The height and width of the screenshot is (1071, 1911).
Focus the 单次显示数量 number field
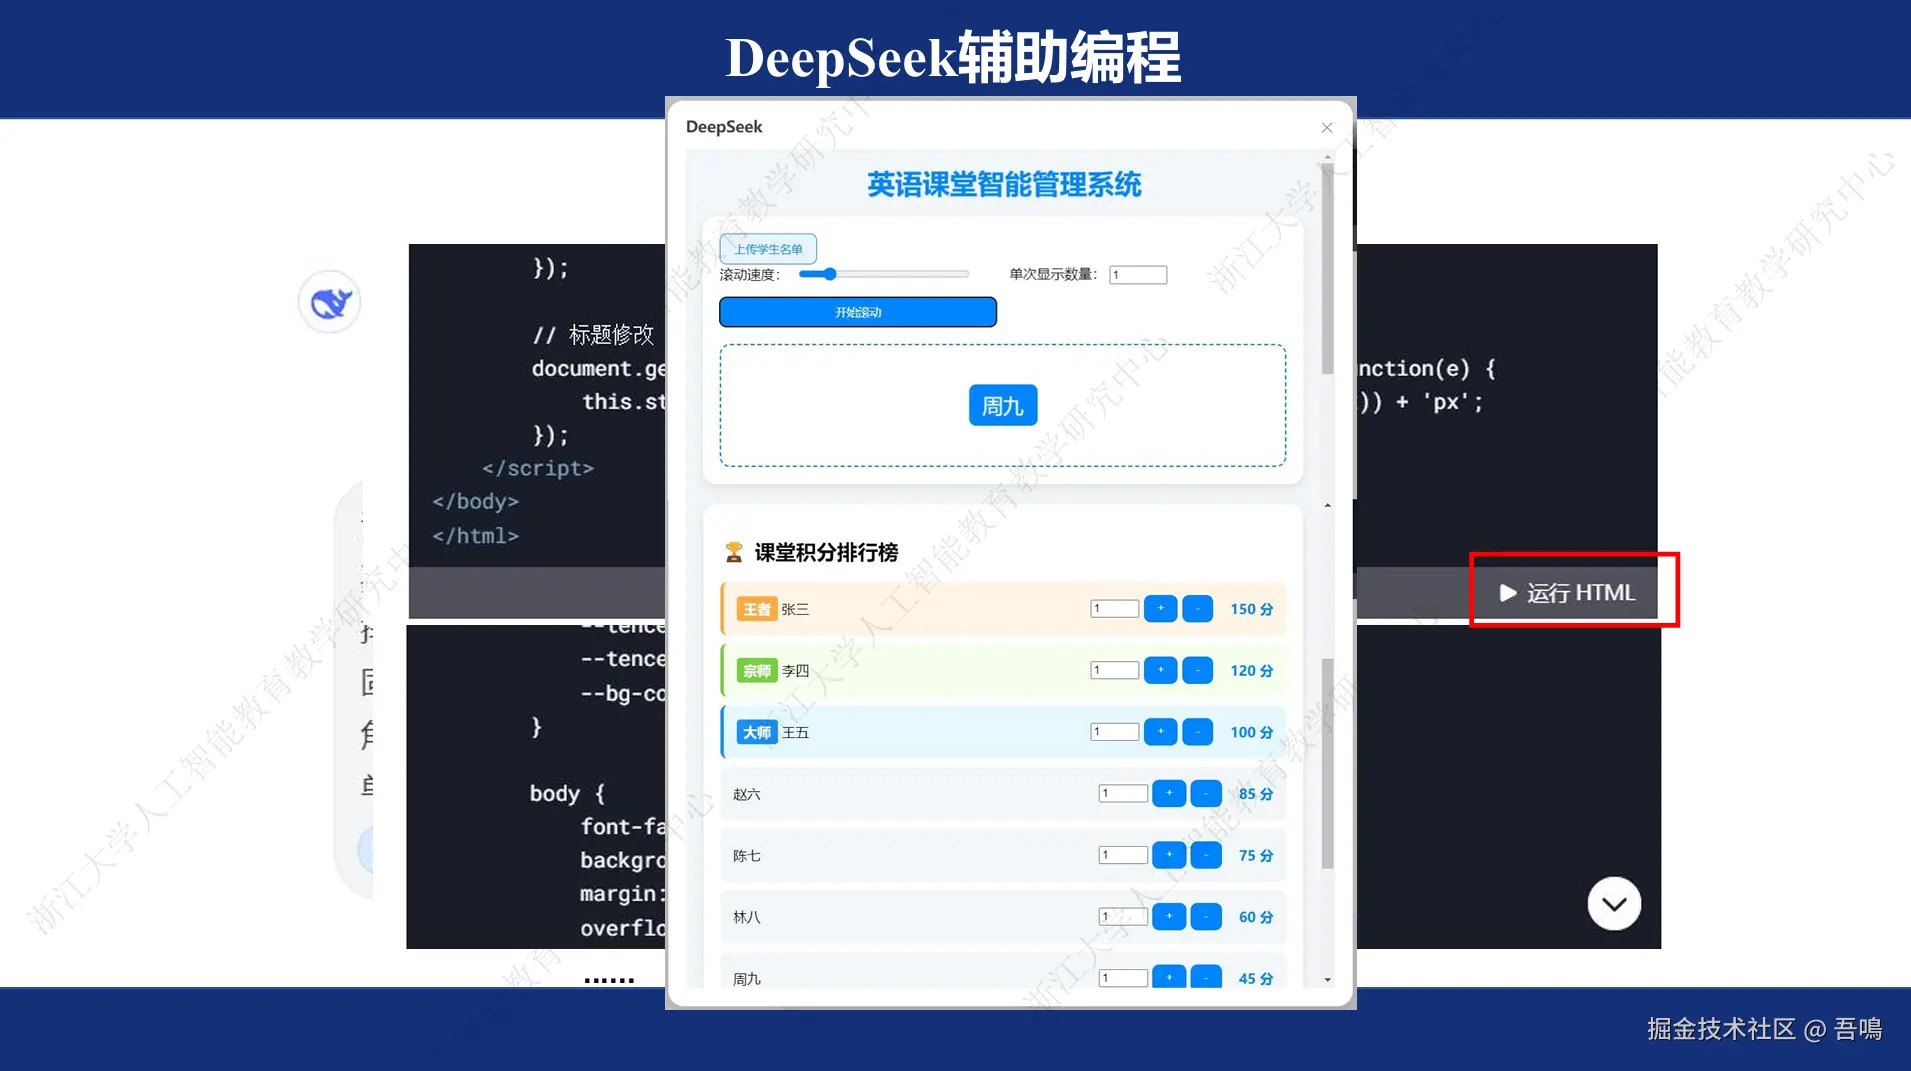coord(1138,275)
